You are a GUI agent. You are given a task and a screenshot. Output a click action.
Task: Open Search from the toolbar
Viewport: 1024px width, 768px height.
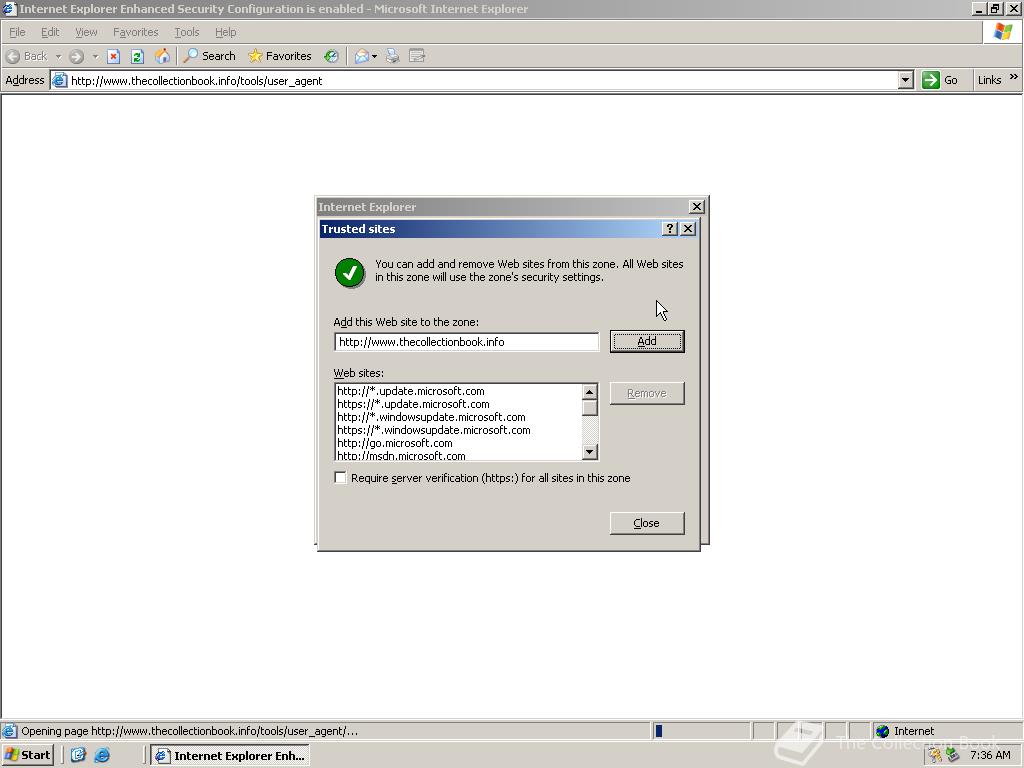(x=209, y=56)
